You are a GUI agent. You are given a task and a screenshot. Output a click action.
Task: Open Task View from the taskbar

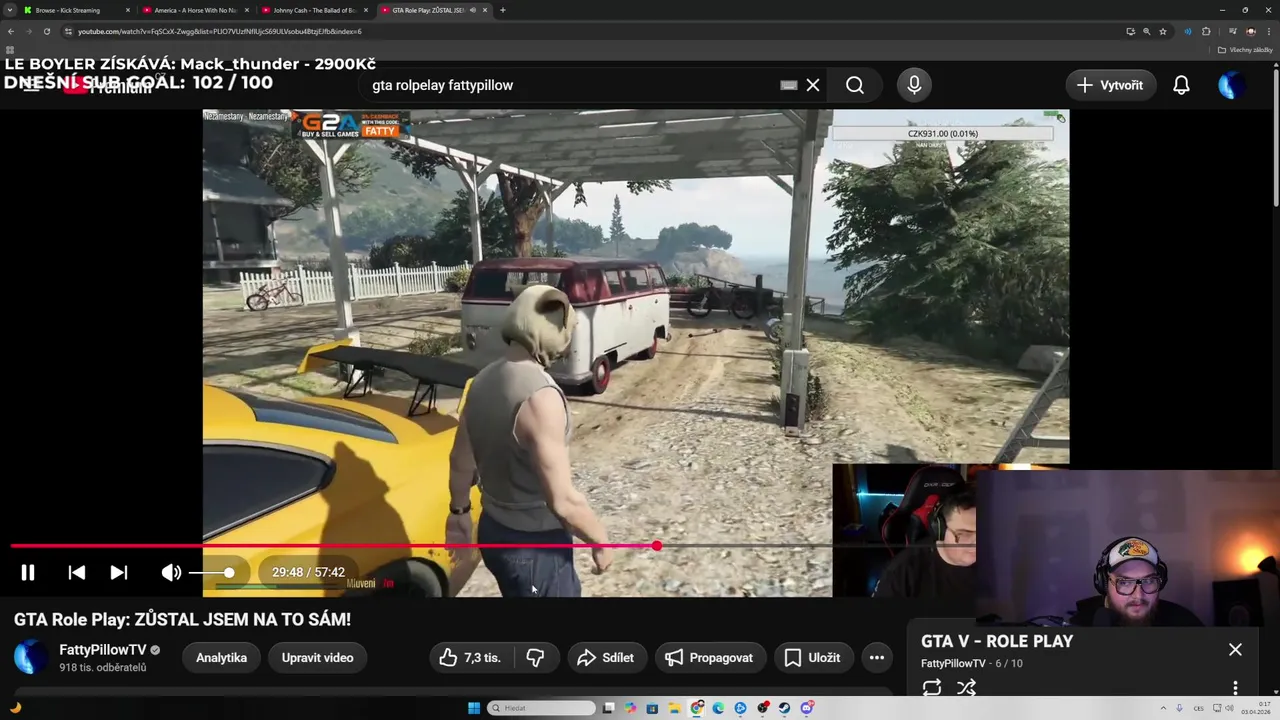pos(609,708)
